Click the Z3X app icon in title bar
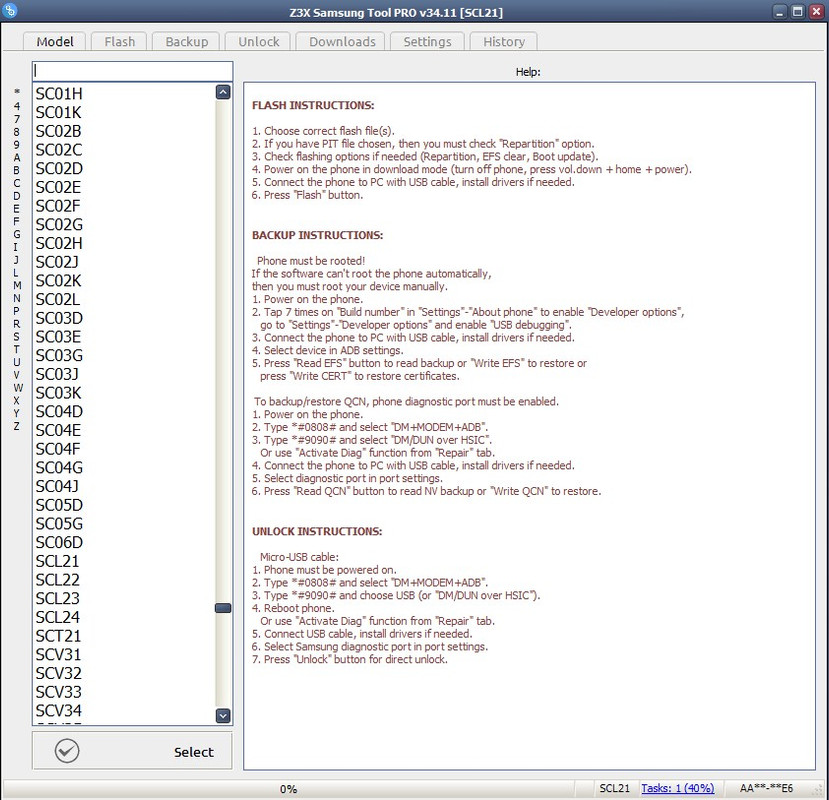829x800 pixels. [10, 10]
